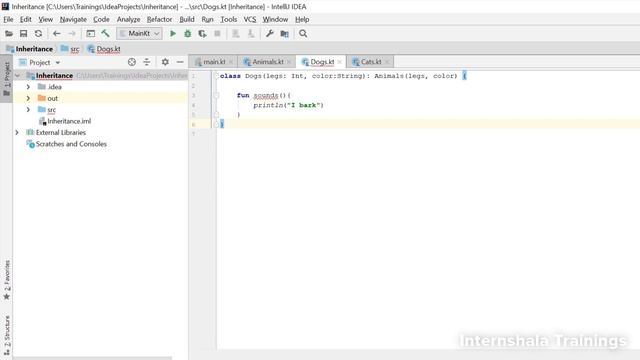Click Scroll from Source target icon
The image size is (640, 360).
point(131,62)
